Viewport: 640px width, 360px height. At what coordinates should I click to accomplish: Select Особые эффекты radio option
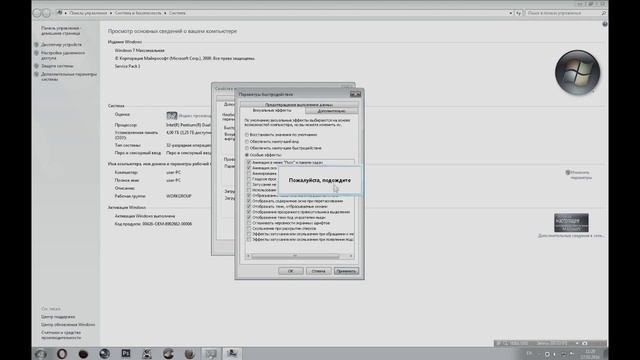pos(247,155)
